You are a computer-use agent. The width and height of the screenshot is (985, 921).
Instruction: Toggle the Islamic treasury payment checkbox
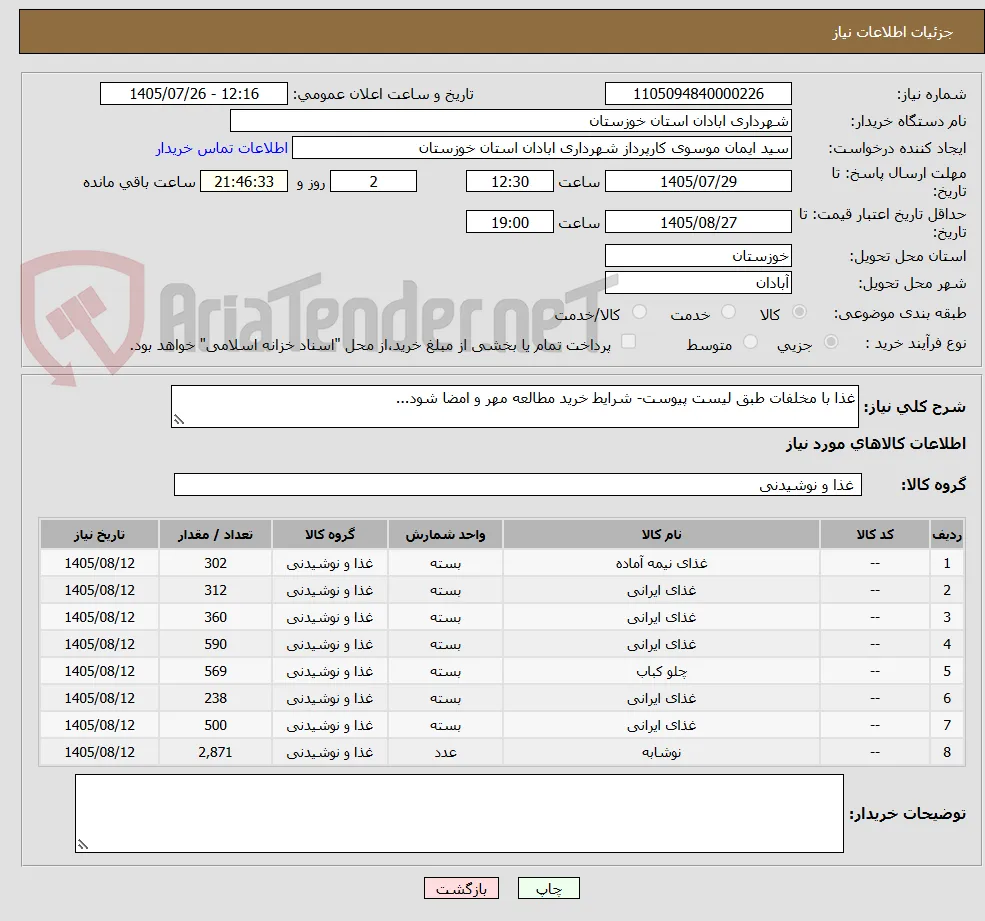click(628, 342)
